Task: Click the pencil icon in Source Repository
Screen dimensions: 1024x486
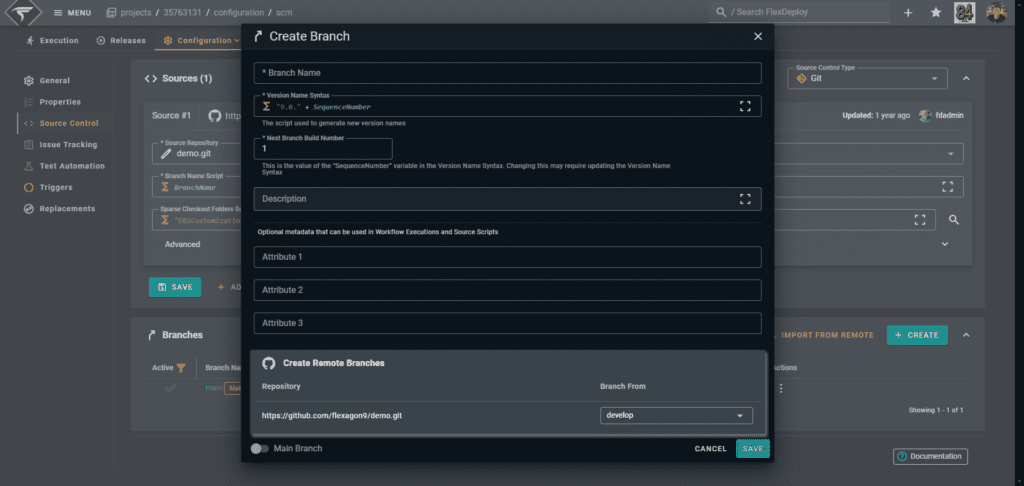Action: tap(166, 154)
